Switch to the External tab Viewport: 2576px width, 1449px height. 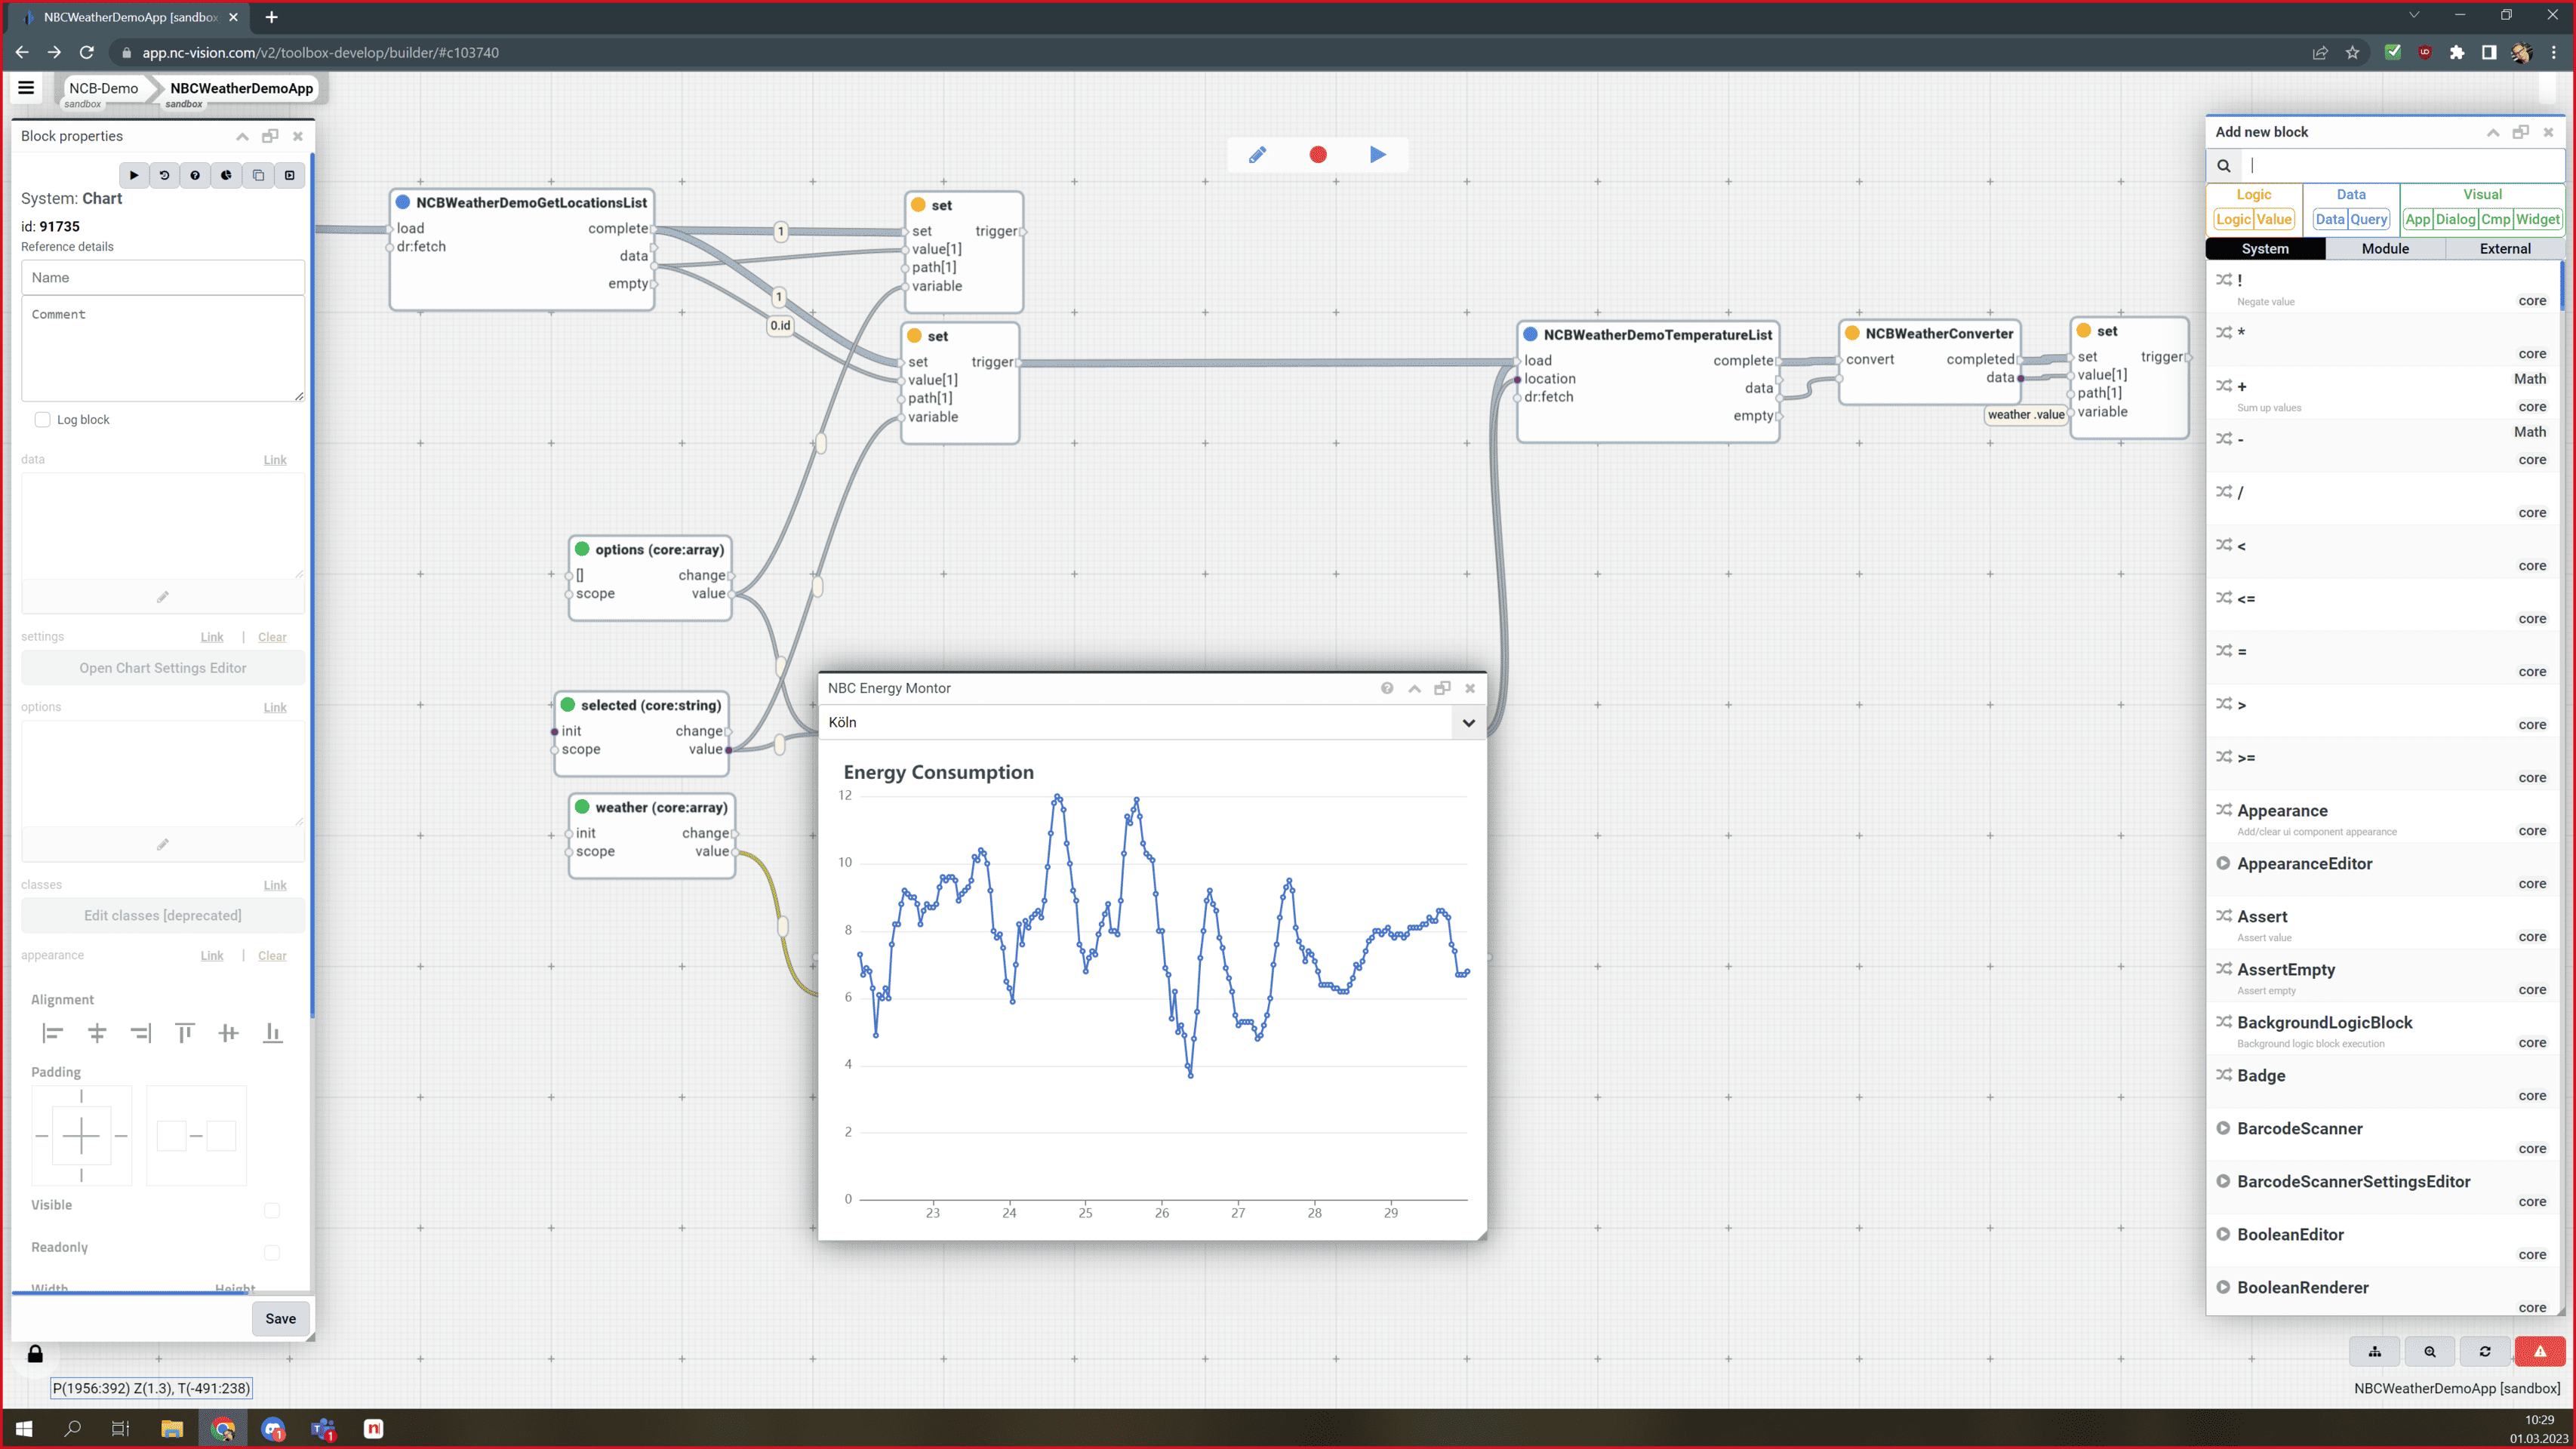pos(2505,249)
